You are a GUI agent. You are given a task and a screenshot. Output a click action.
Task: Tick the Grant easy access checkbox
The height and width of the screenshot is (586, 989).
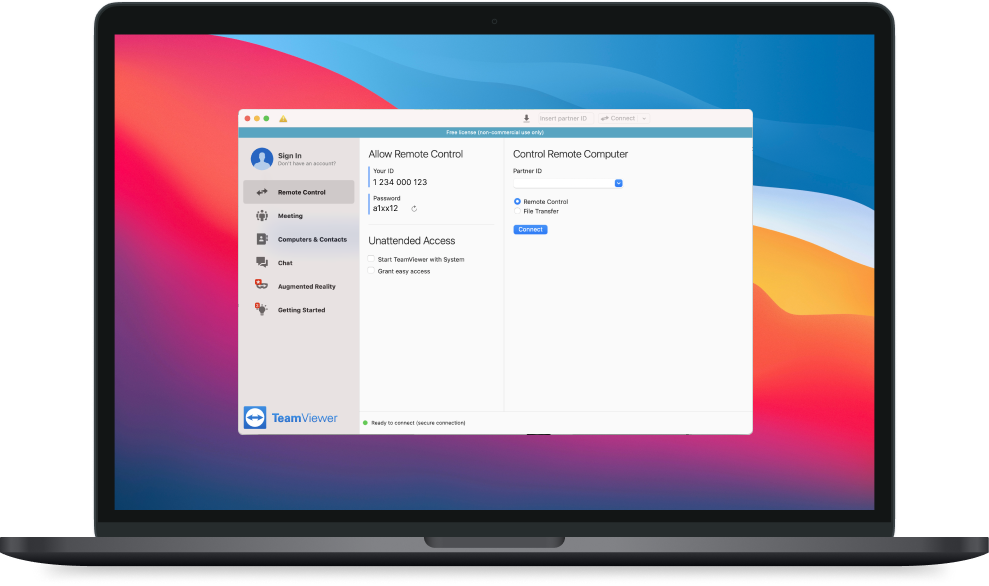pyautogui.click(x=371, y=271)
